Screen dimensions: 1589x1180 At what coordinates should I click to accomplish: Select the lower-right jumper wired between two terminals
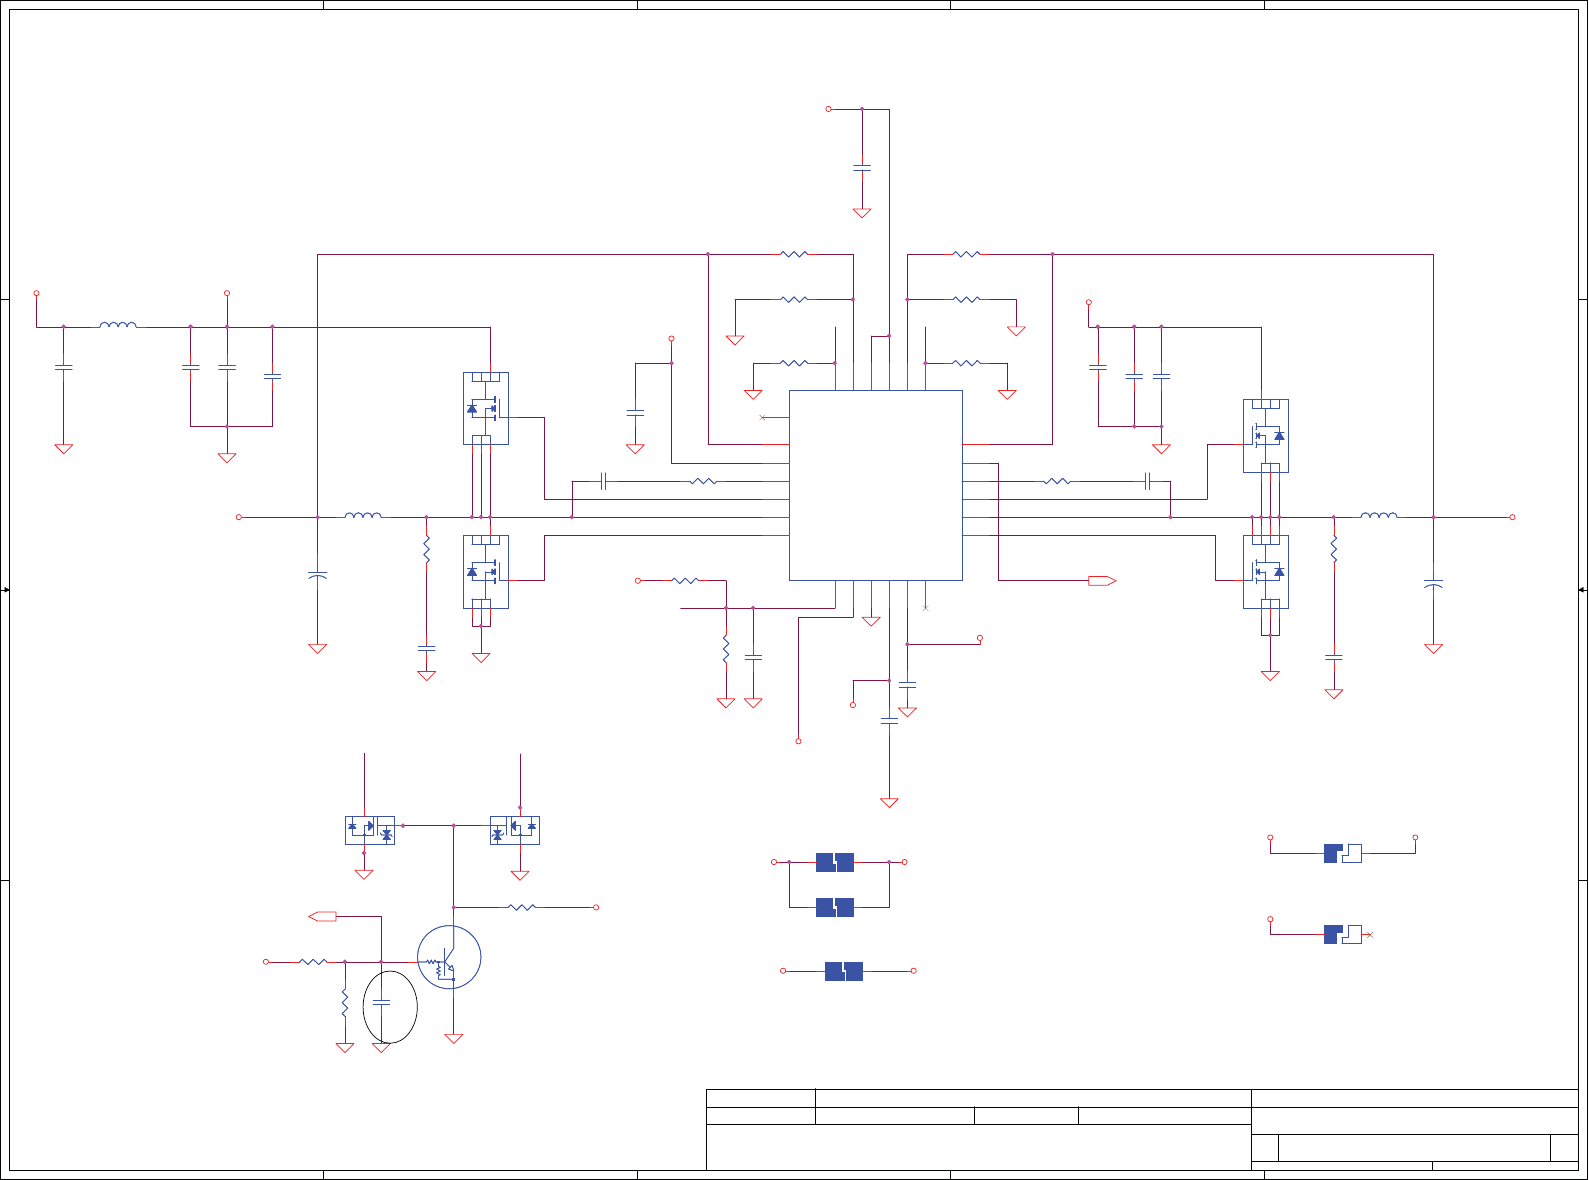click(1343, 853)
